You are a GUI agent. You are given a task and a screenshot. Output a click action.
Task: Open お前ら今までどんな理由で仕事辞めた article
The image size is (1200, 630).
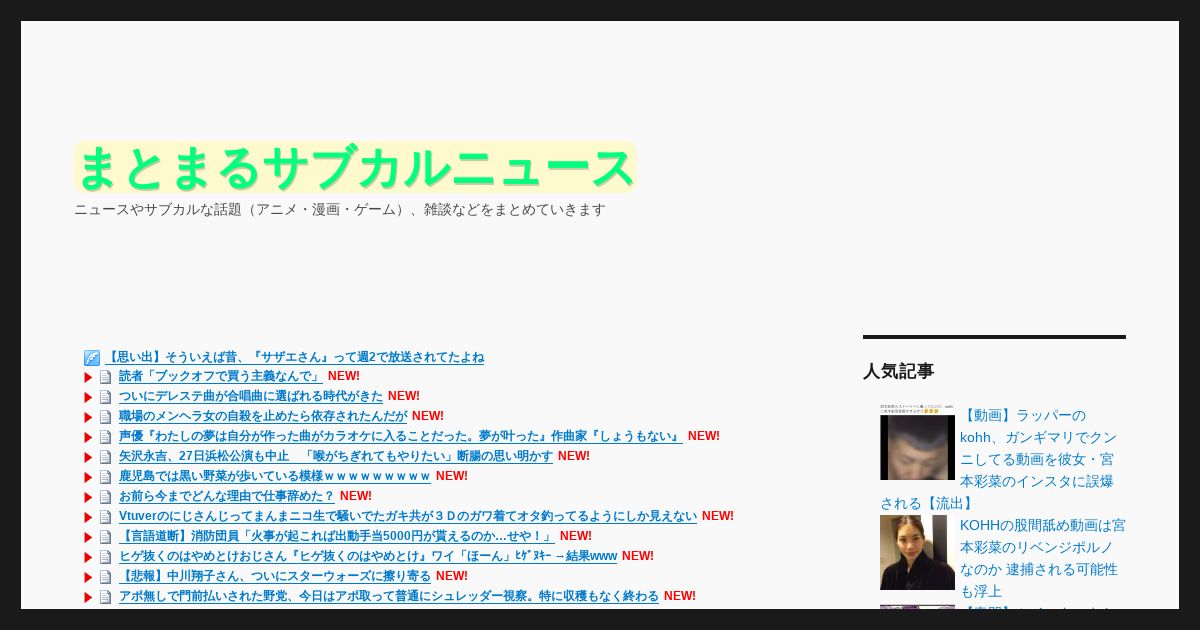[227, 497]
